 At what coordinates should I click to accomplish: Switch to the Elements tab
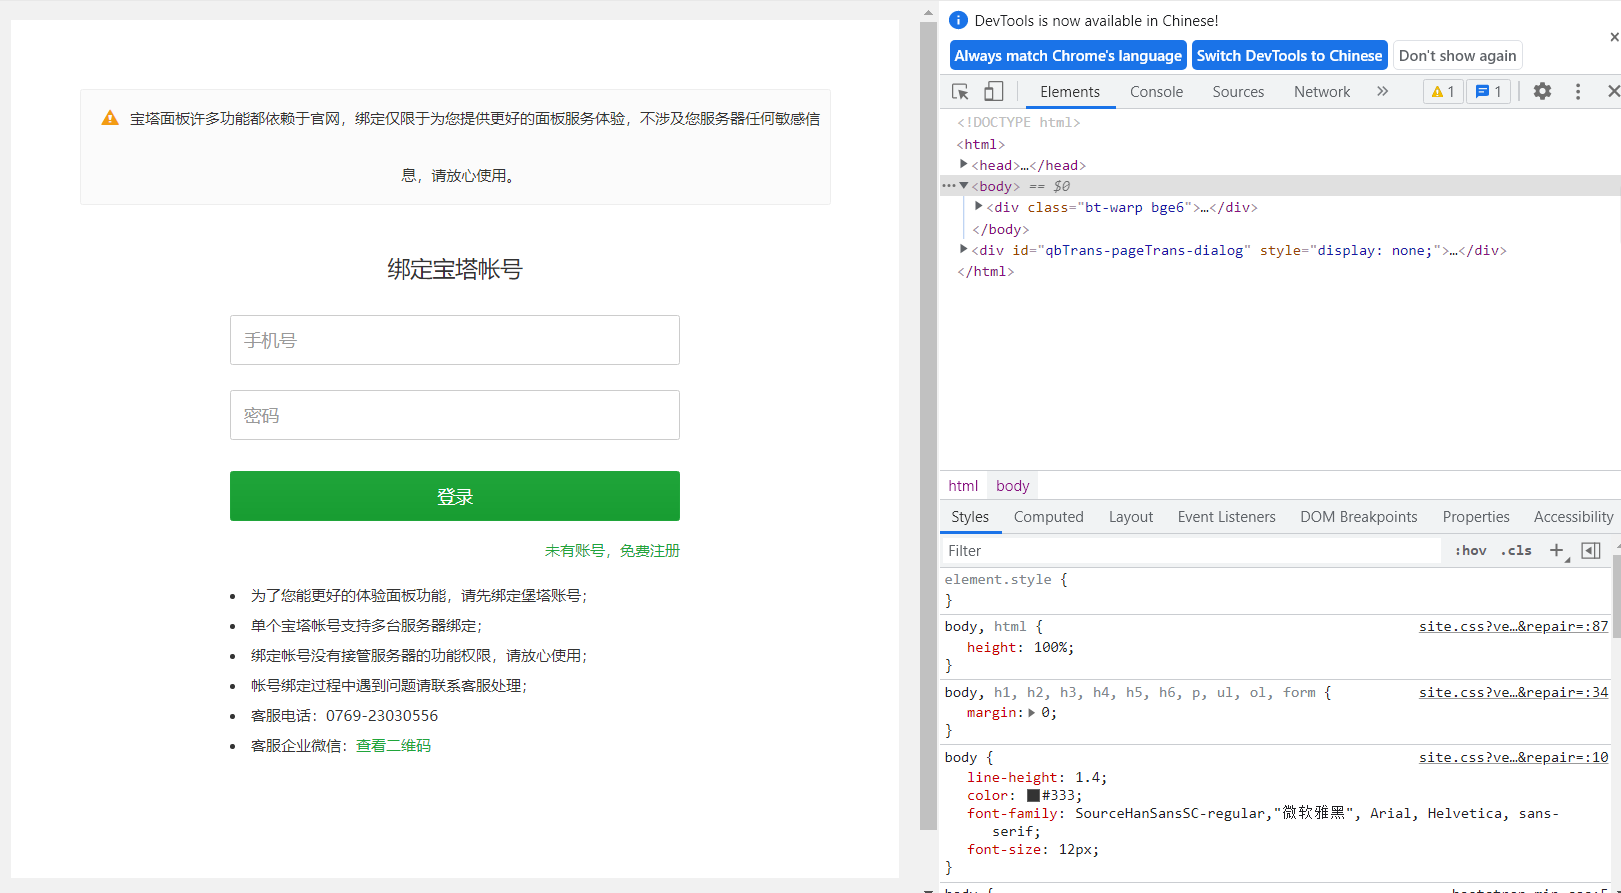coord(1069,91)
